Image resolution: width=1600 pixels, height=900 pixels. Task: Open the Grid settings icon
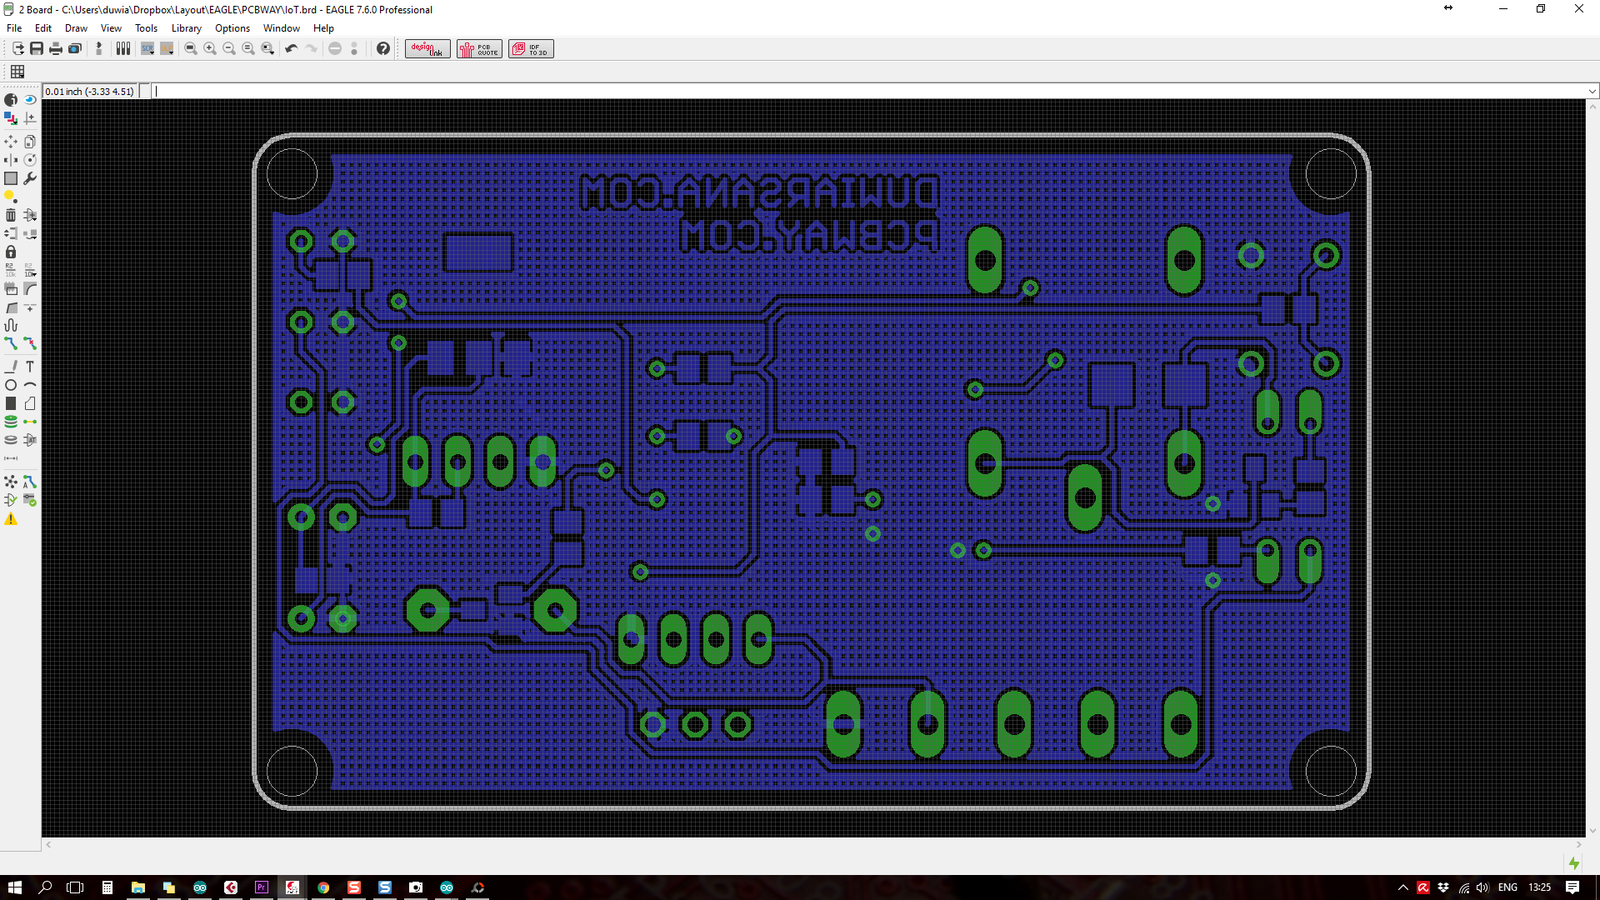17,71
